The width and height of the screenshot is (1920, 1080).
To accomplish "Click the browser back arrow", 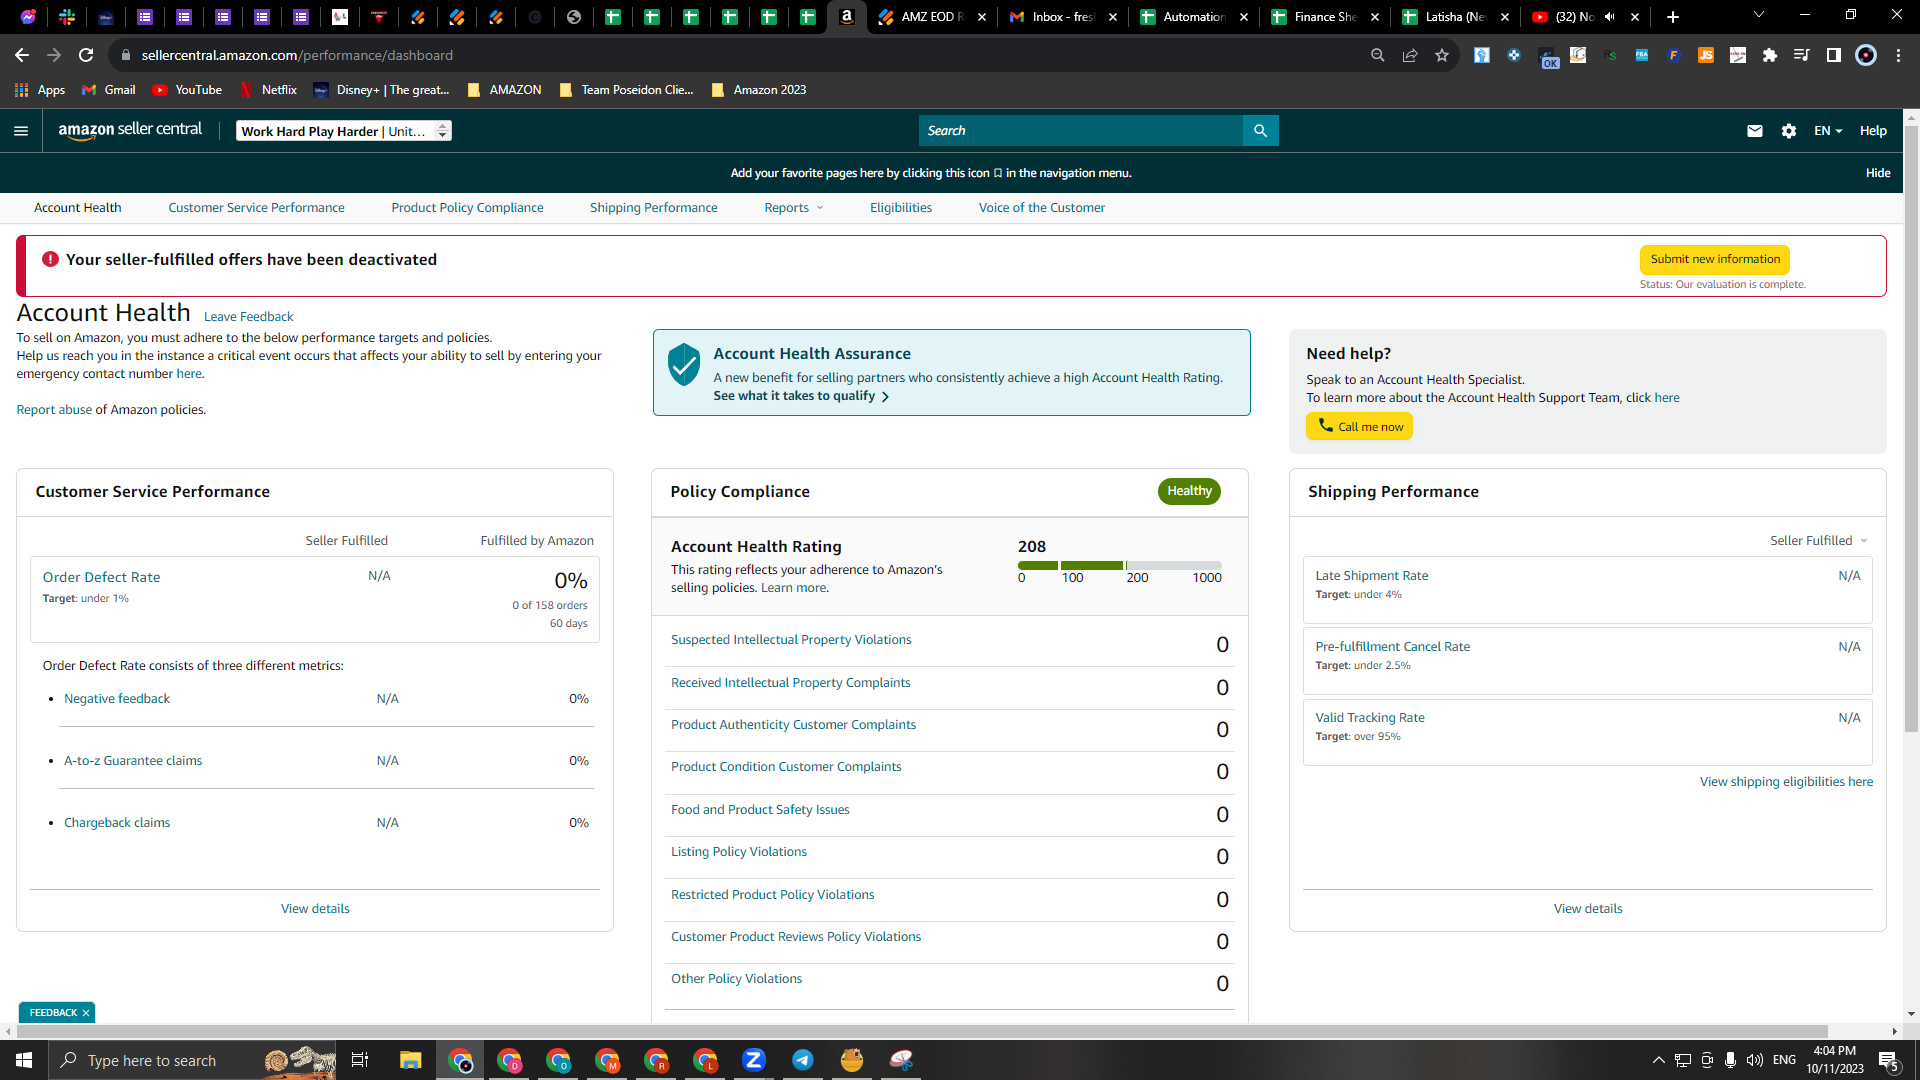I will pos(22,55).
